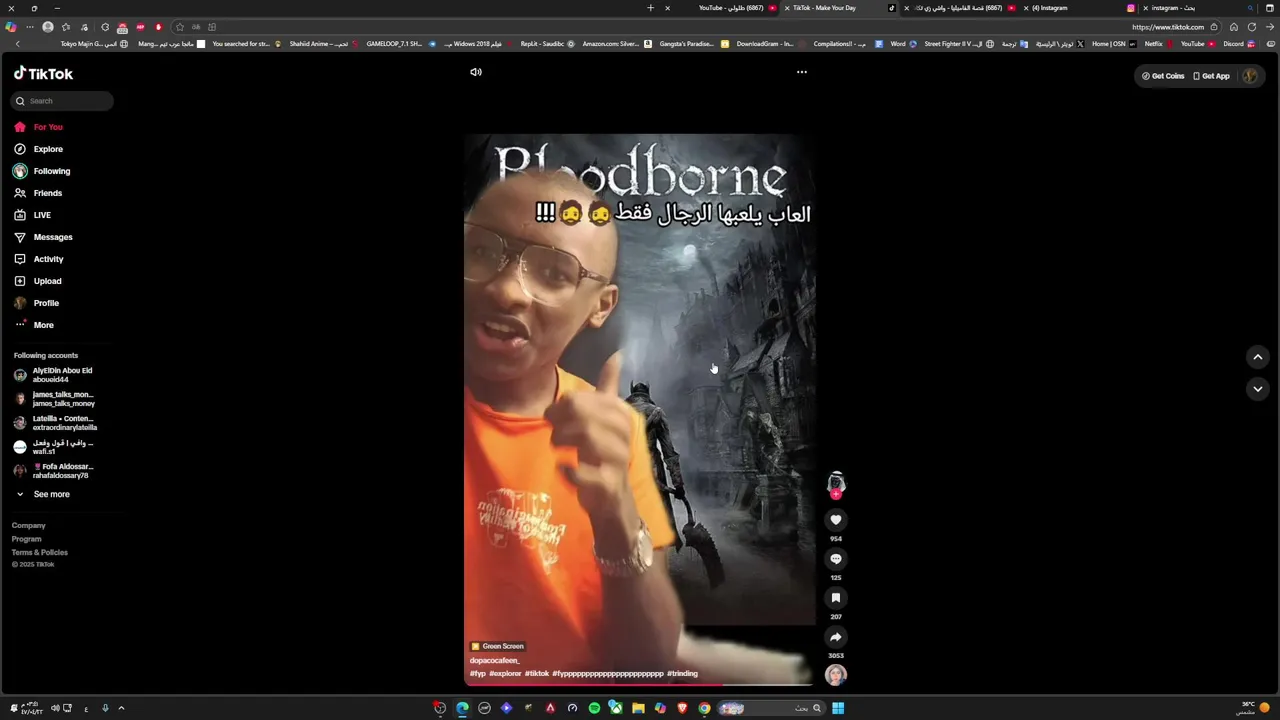1280x720 pixels.
Task: Click the #trinding hashtag
Action: pos(682,674)
